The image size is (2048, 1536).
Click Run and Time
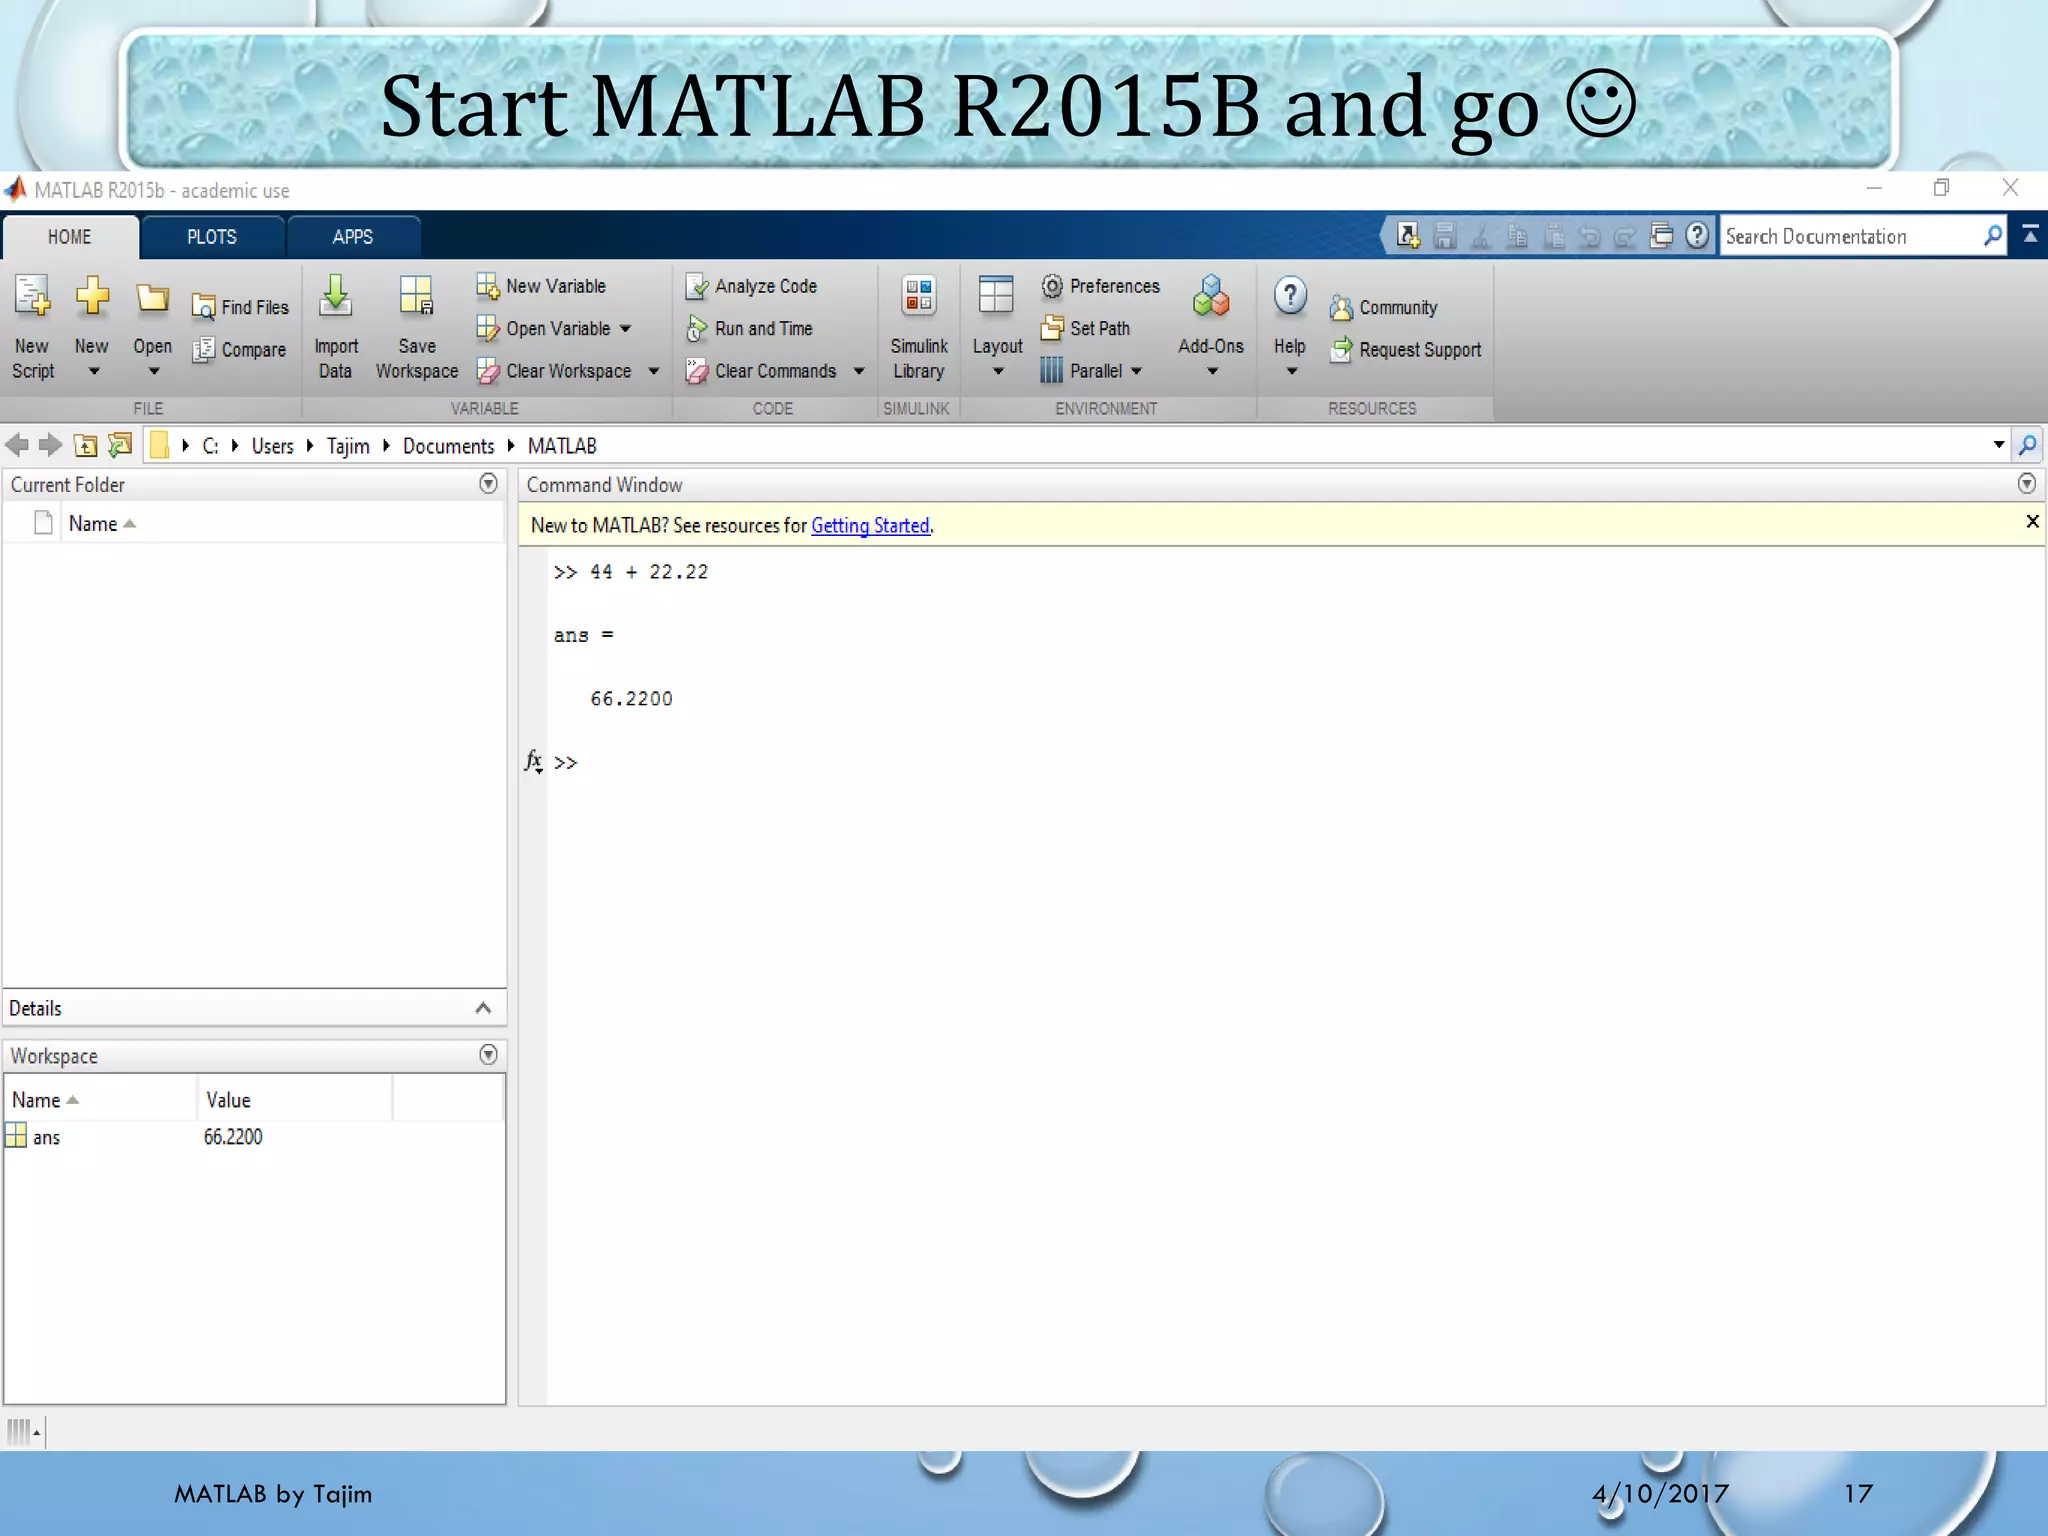tap(749, 328)
